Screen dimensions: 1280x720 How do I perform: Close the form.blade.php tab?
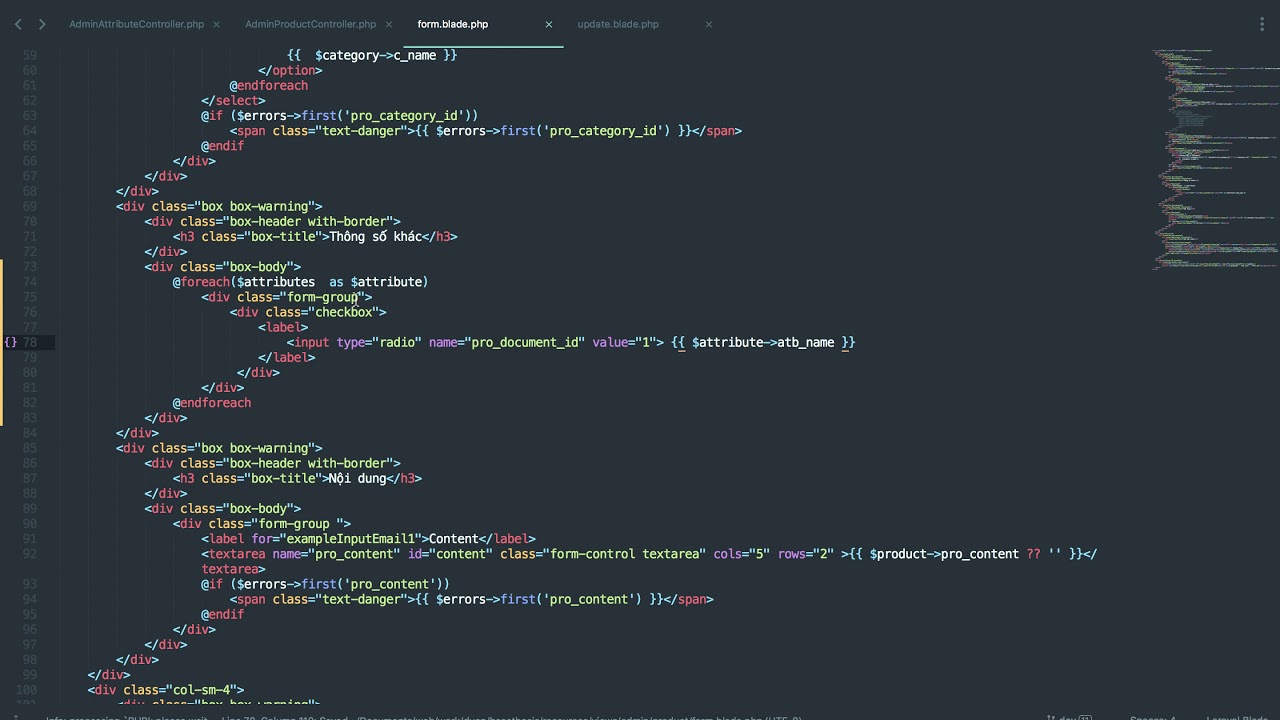click(x=548, y=24)
